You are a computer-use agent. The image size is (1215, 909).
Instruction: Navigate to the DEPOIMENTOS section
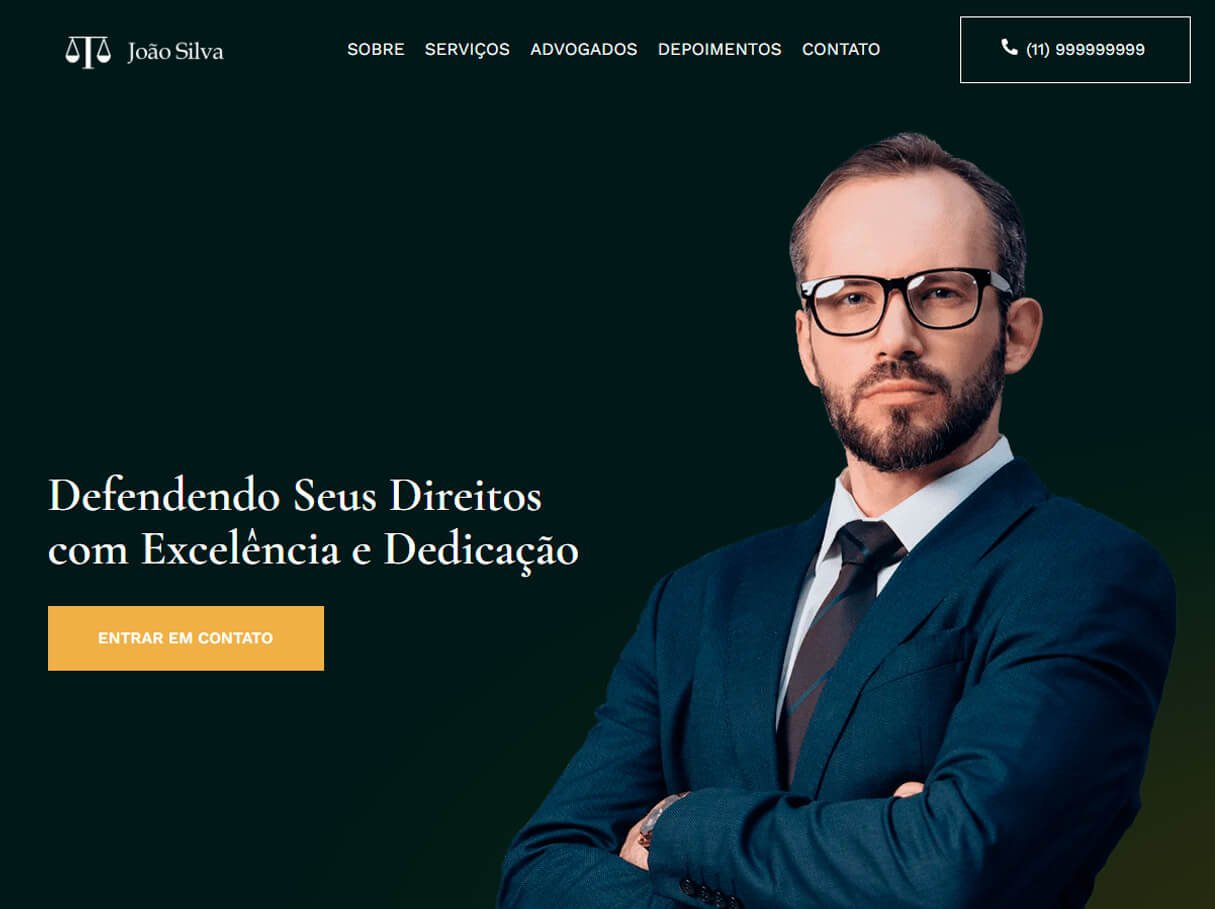tap(720, 49)
